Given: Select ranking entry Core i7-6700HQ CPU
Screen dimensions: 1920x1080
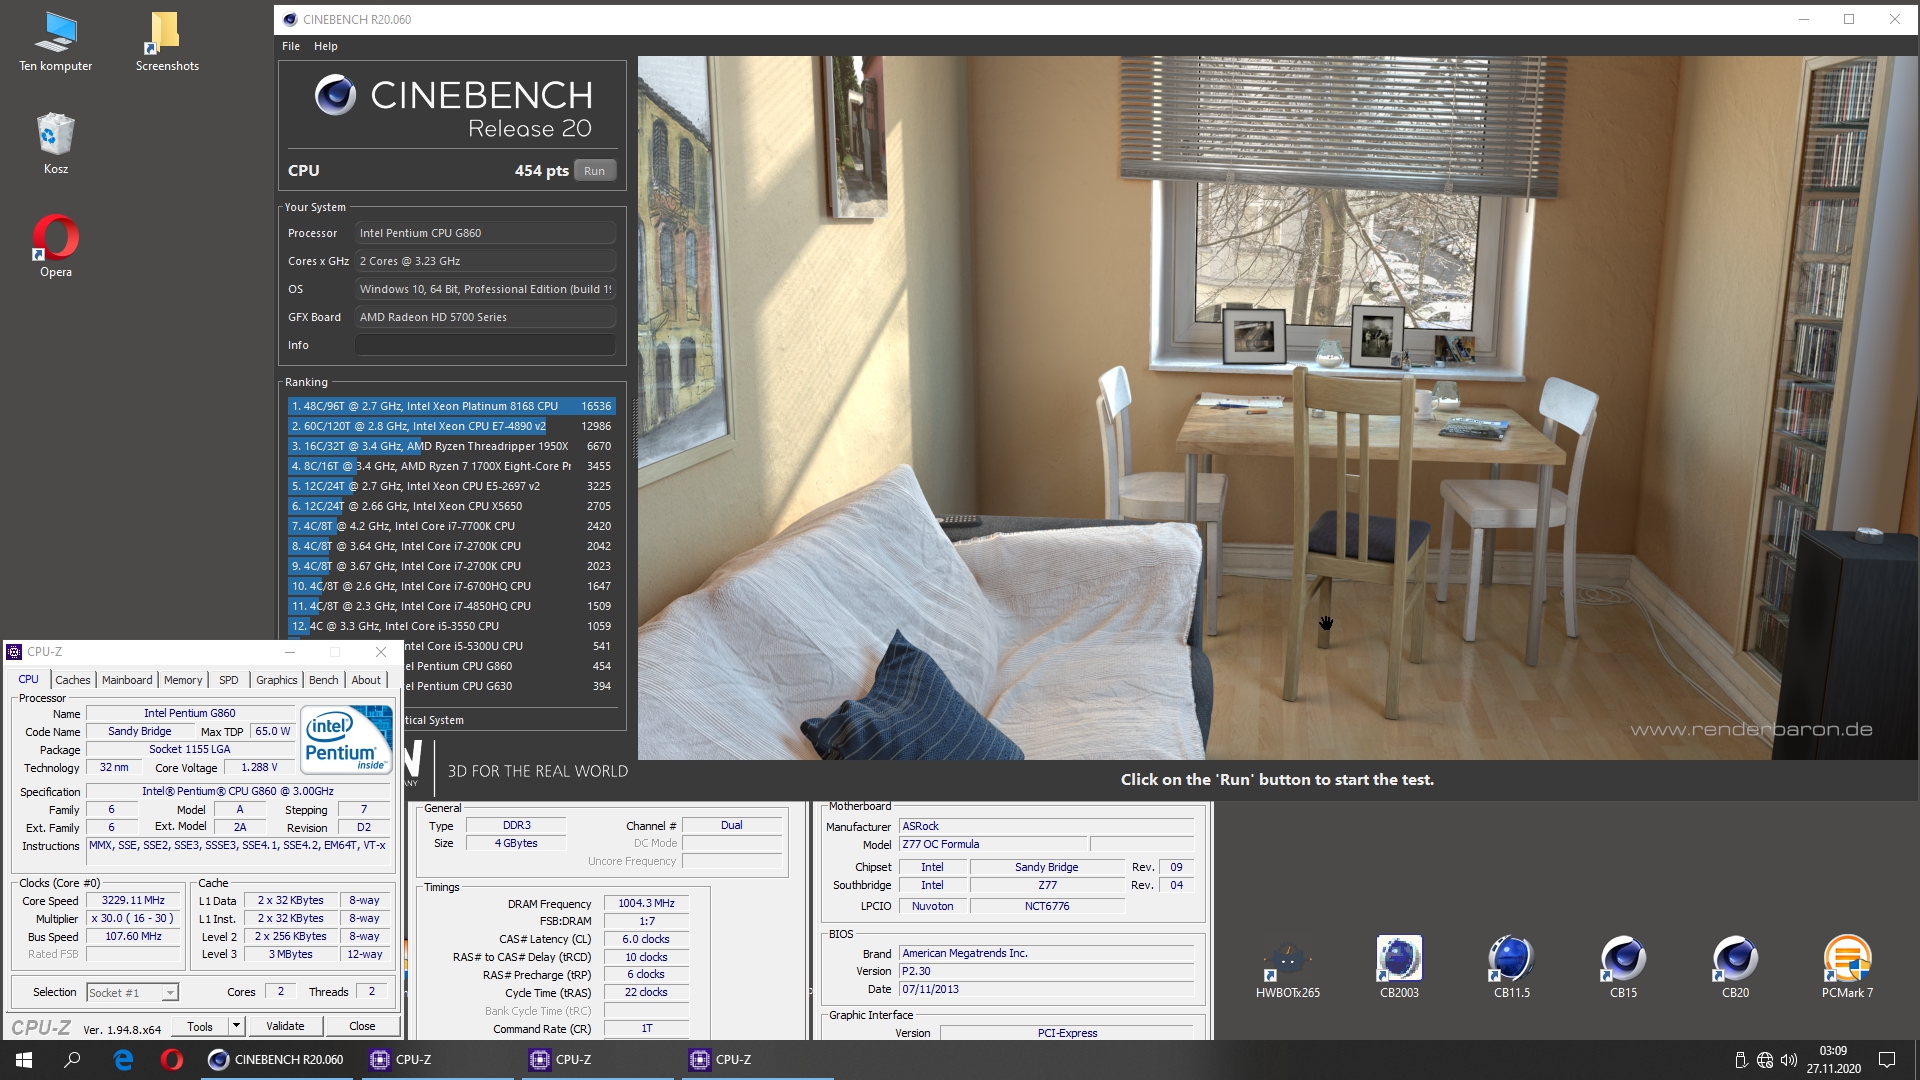Looking at the screenshot, I should (x=451, y=586).
